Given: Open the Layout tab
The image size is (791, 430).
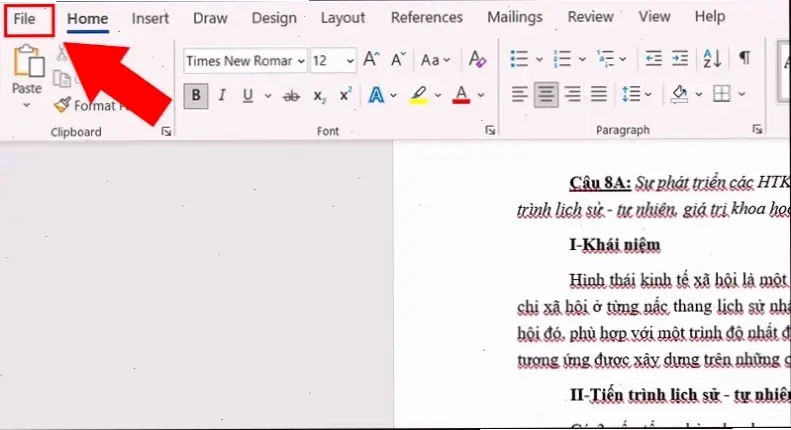Looking at the screenshot, I should pos(343,18).
